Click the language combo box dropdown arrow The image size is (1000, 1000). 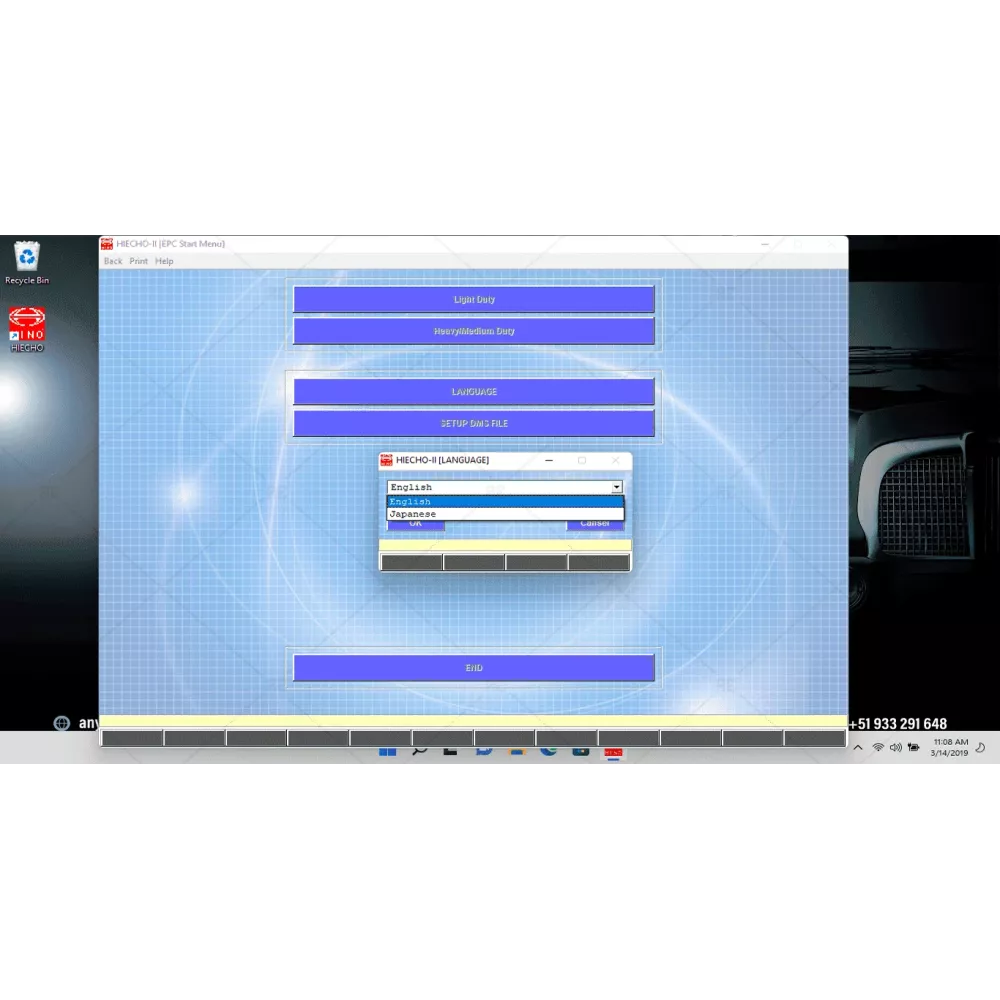coord(617,488)
